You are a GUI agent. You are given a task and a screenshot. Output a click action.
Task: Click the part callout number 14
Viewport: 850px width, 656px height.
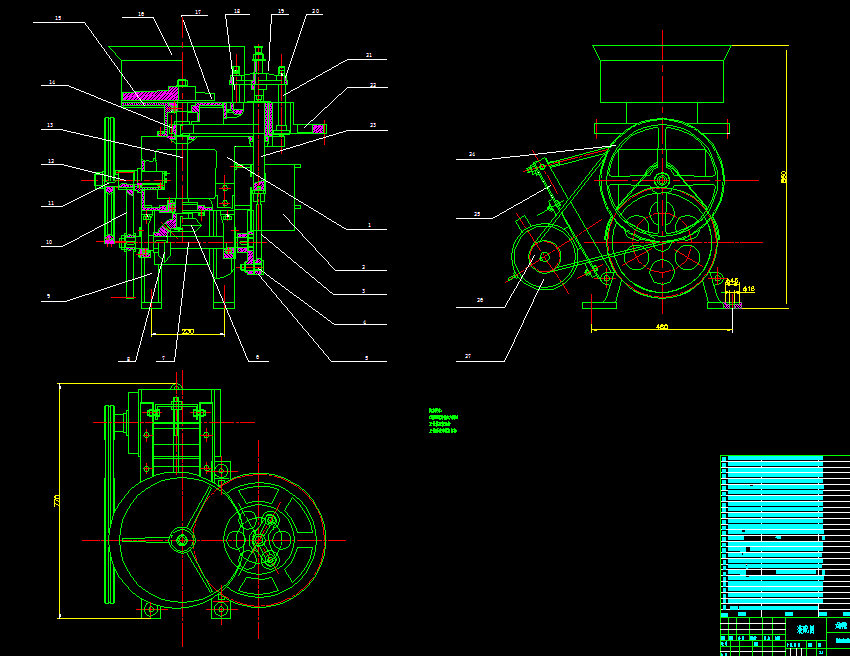click(x=52, y=82)
